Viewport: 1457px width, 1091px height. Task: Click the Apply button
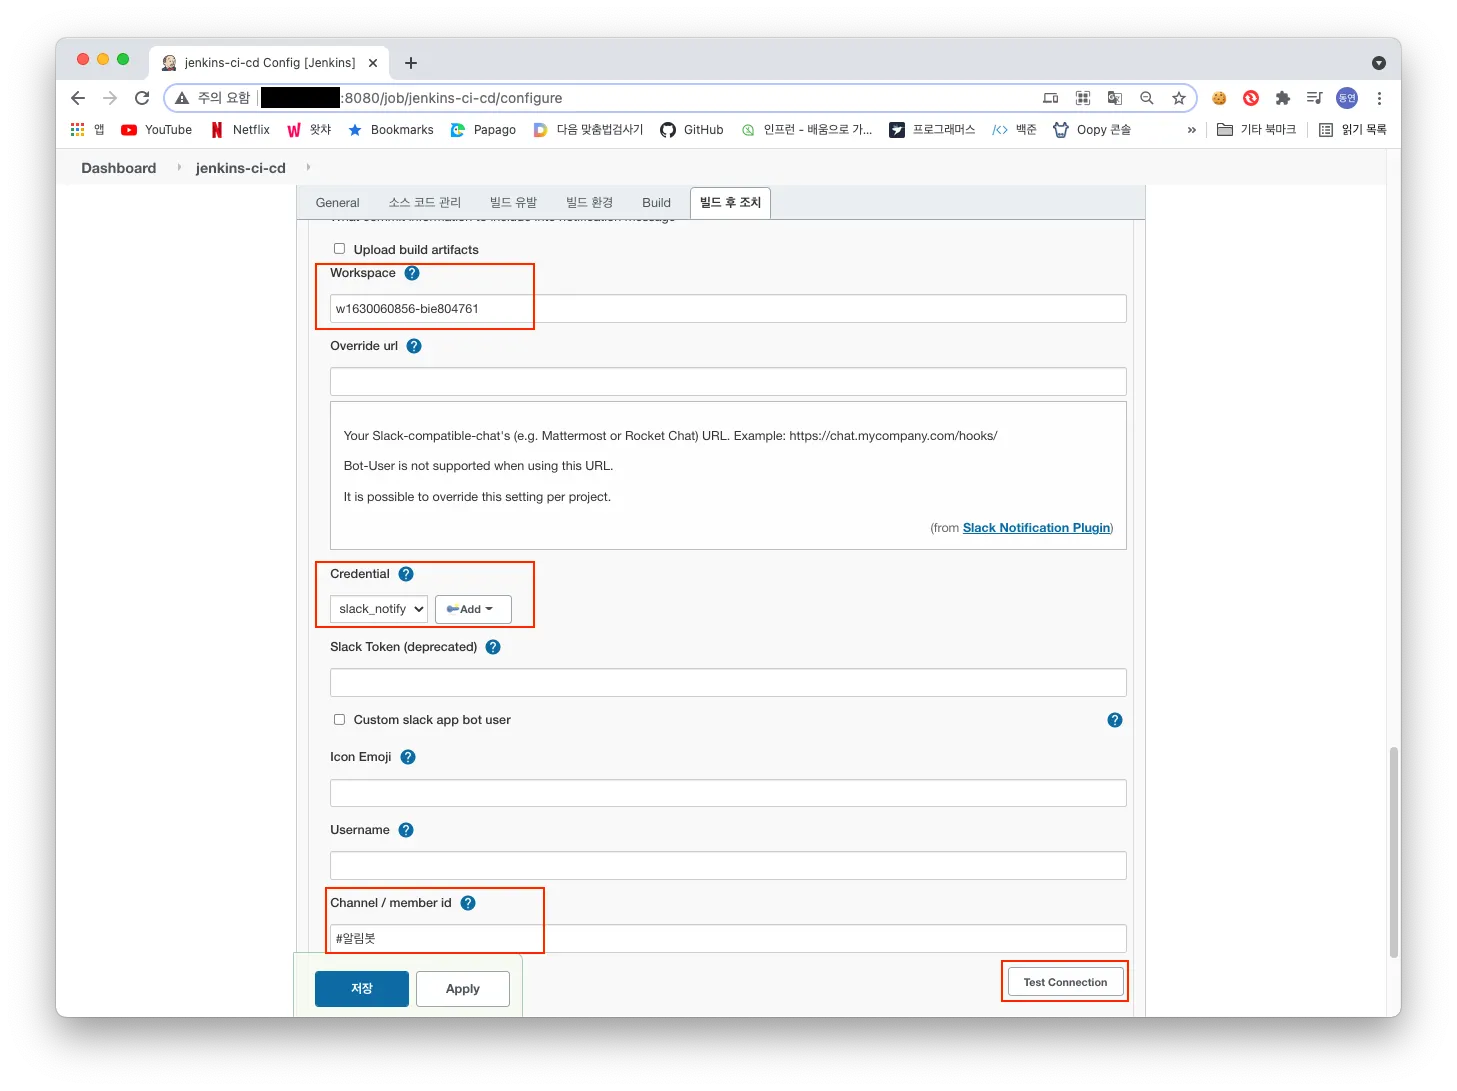tap(463, 989)
